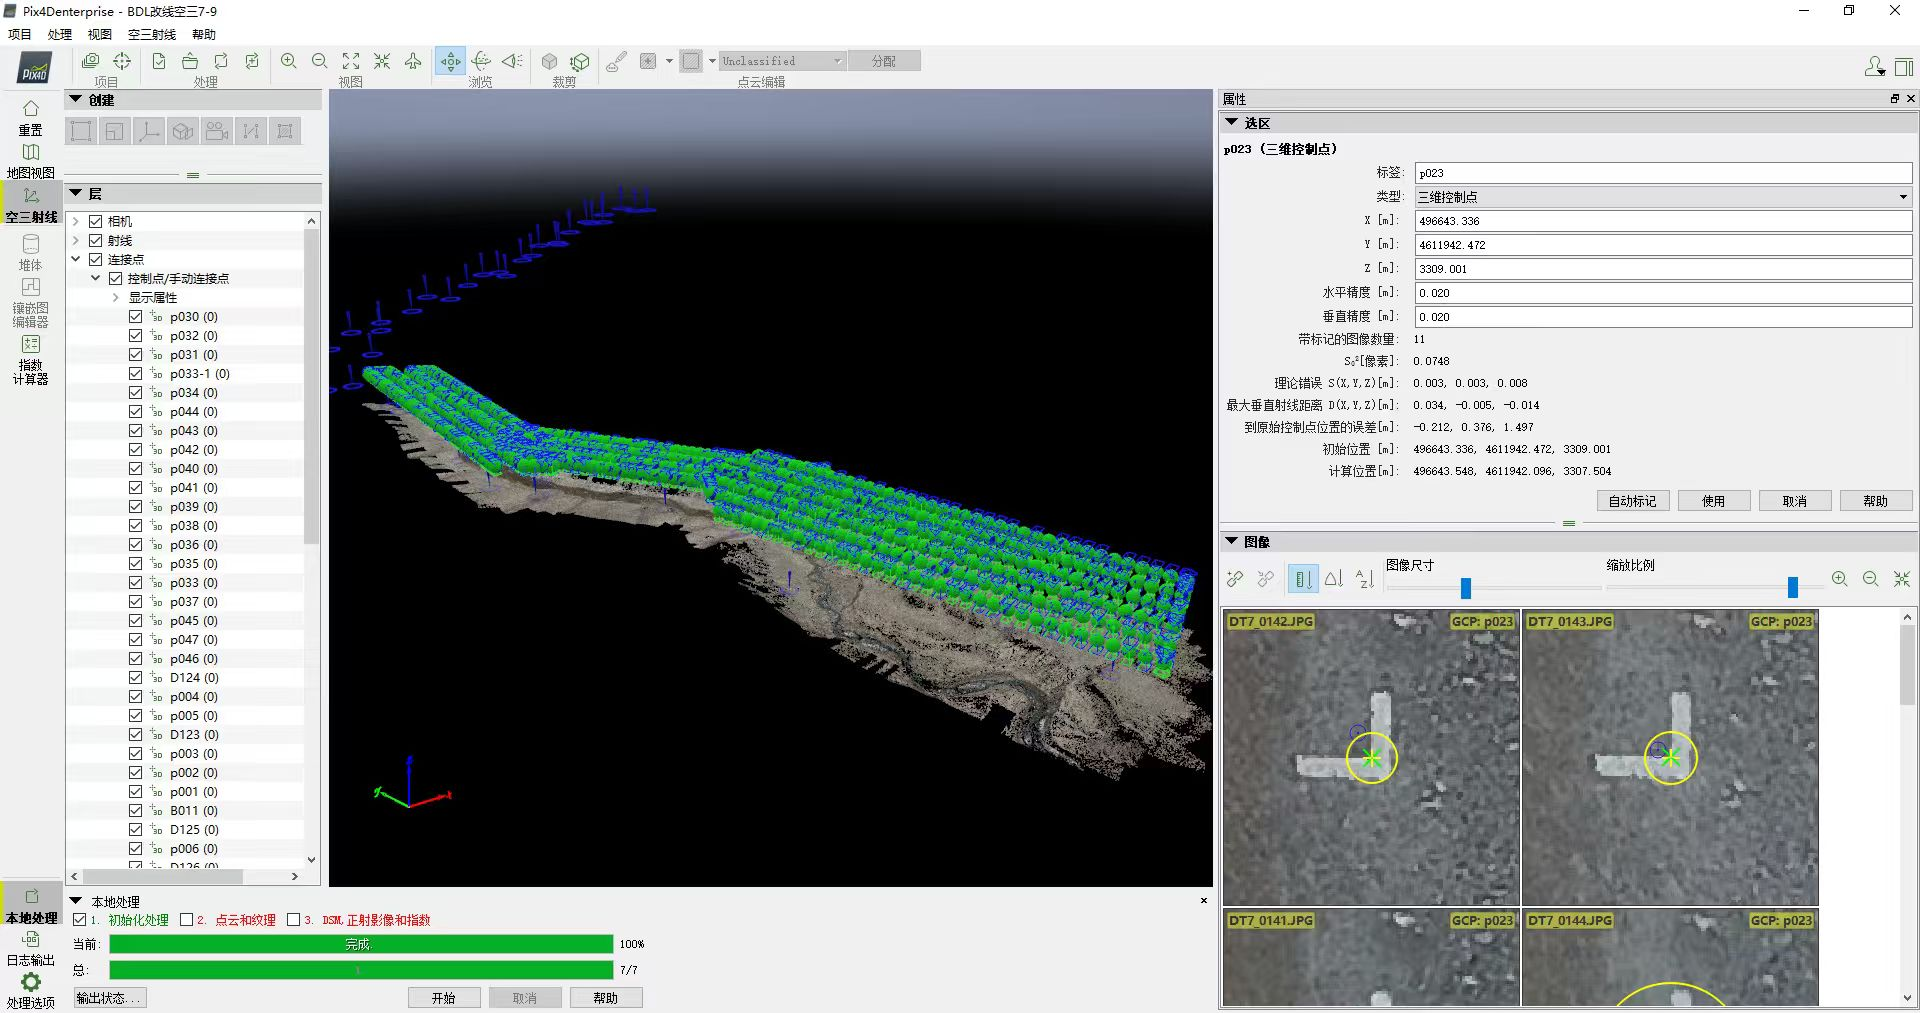This screenshot has height=1013, width=1920.
Task: Click the 输出状态... button
Action: 109,998
